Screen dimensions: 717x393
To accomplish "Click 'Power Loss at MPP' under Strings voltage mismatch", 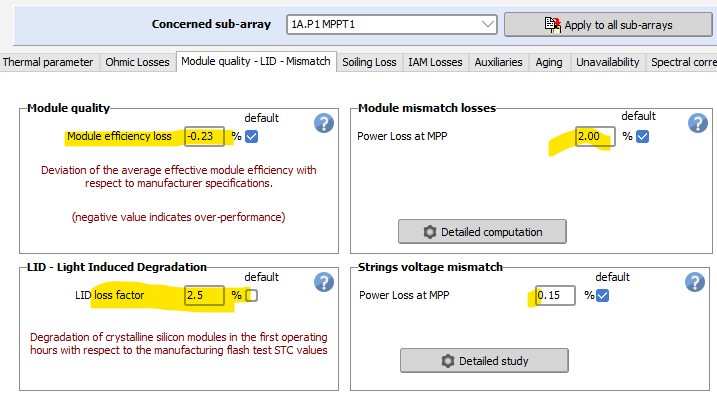I will tap(404, 296).
